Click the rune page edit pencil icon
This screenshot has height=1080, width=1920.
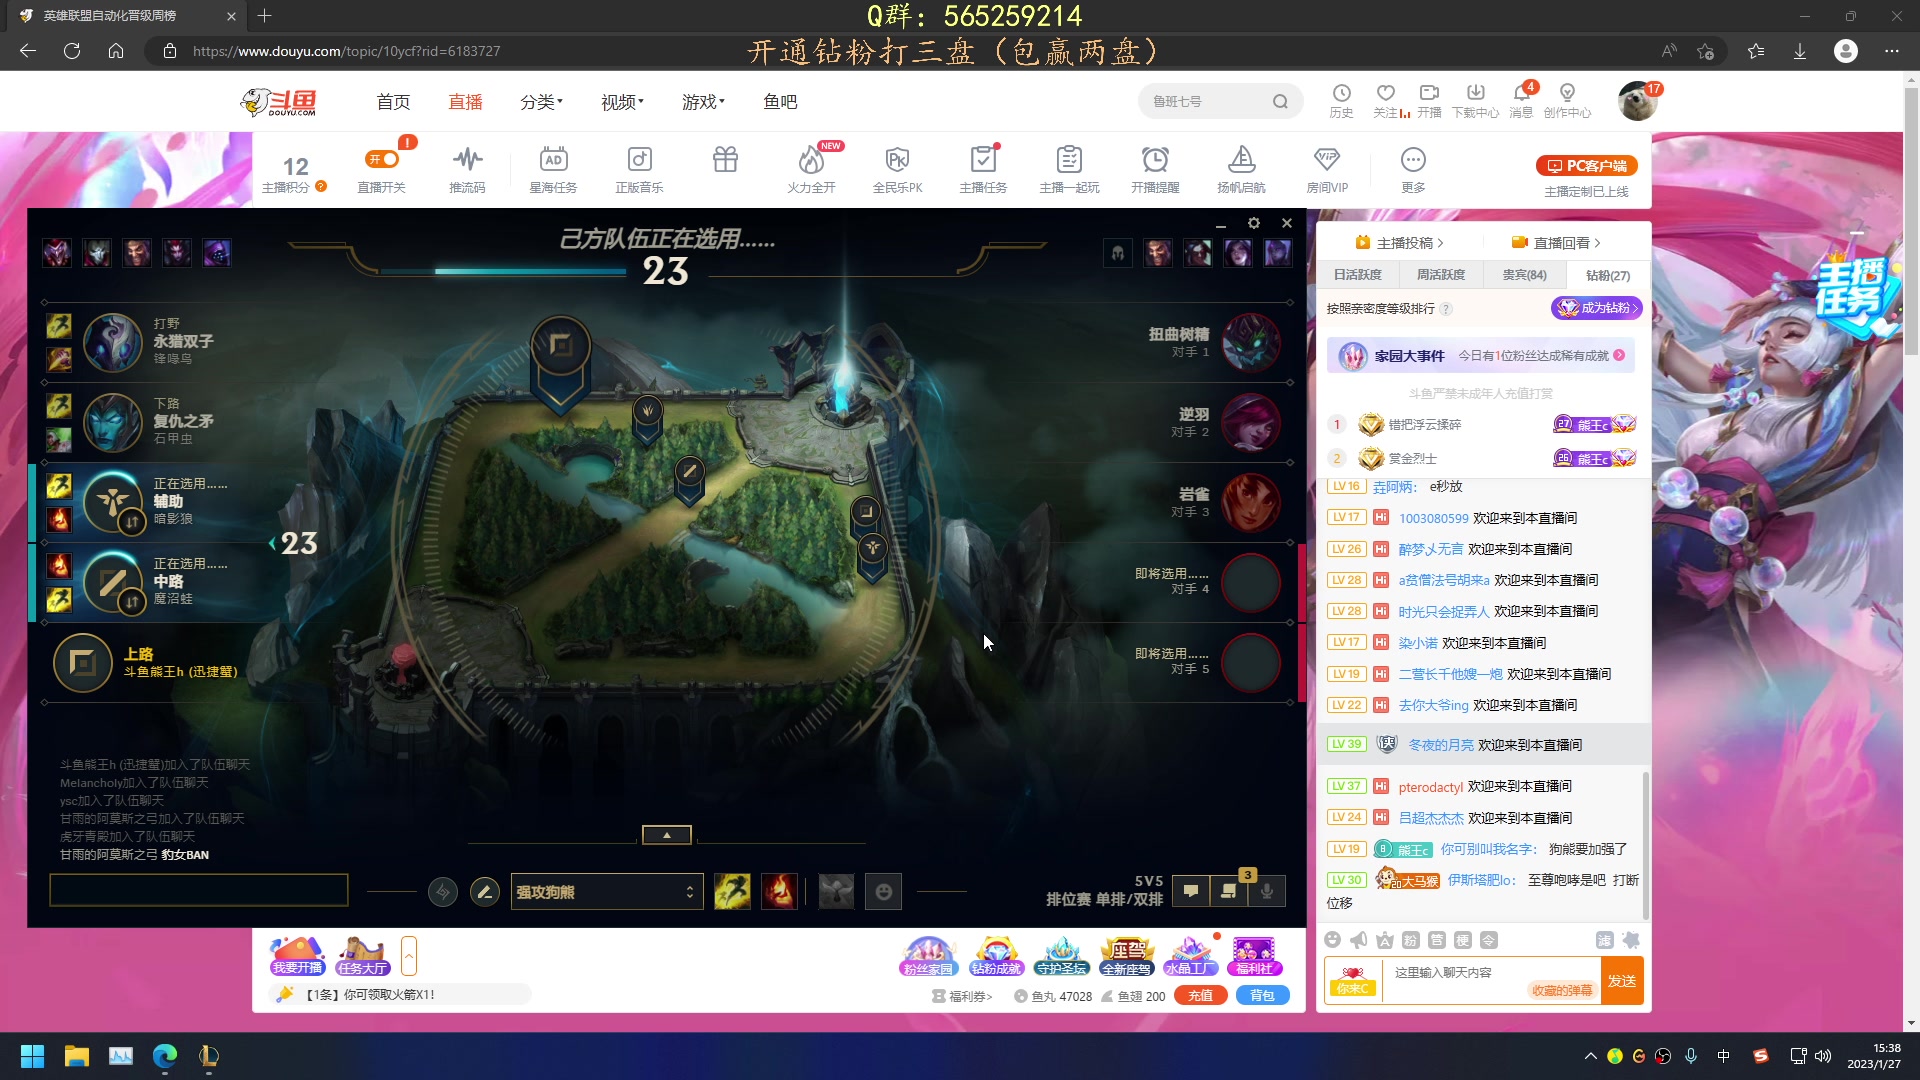pyautogui.click(x=485, y=891)
